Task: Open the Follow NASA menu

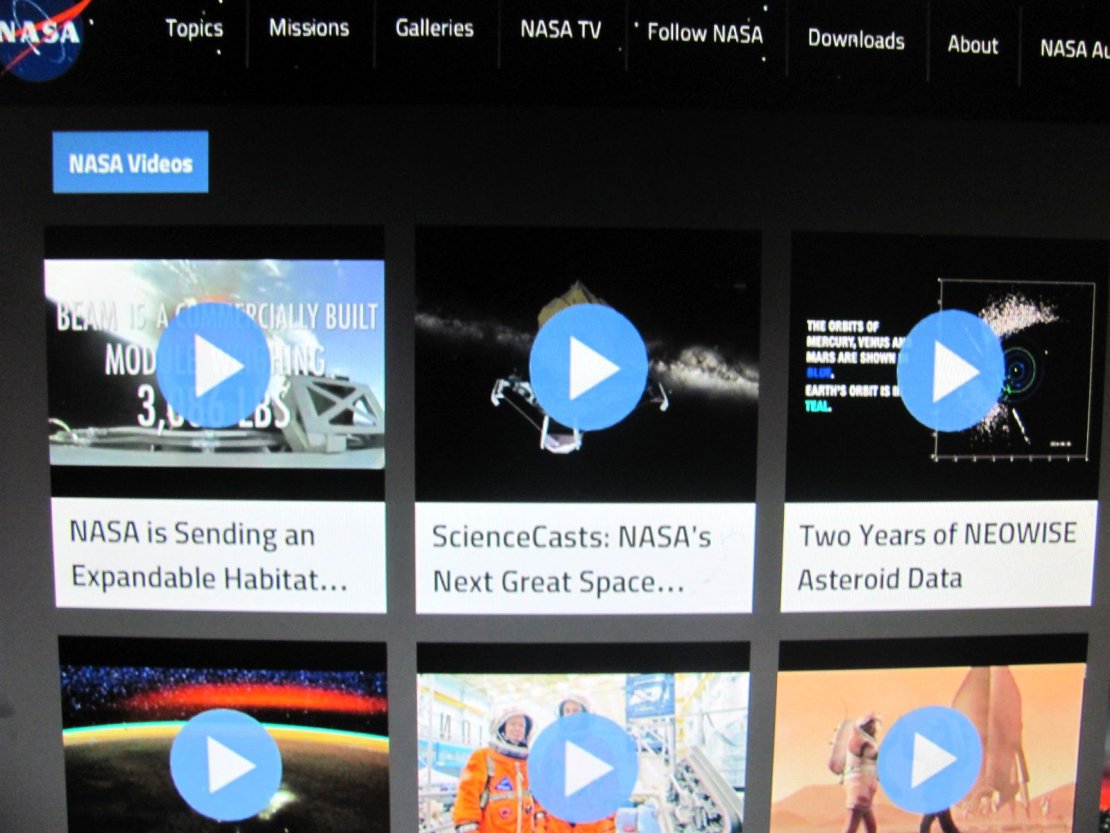Action: 705,33
